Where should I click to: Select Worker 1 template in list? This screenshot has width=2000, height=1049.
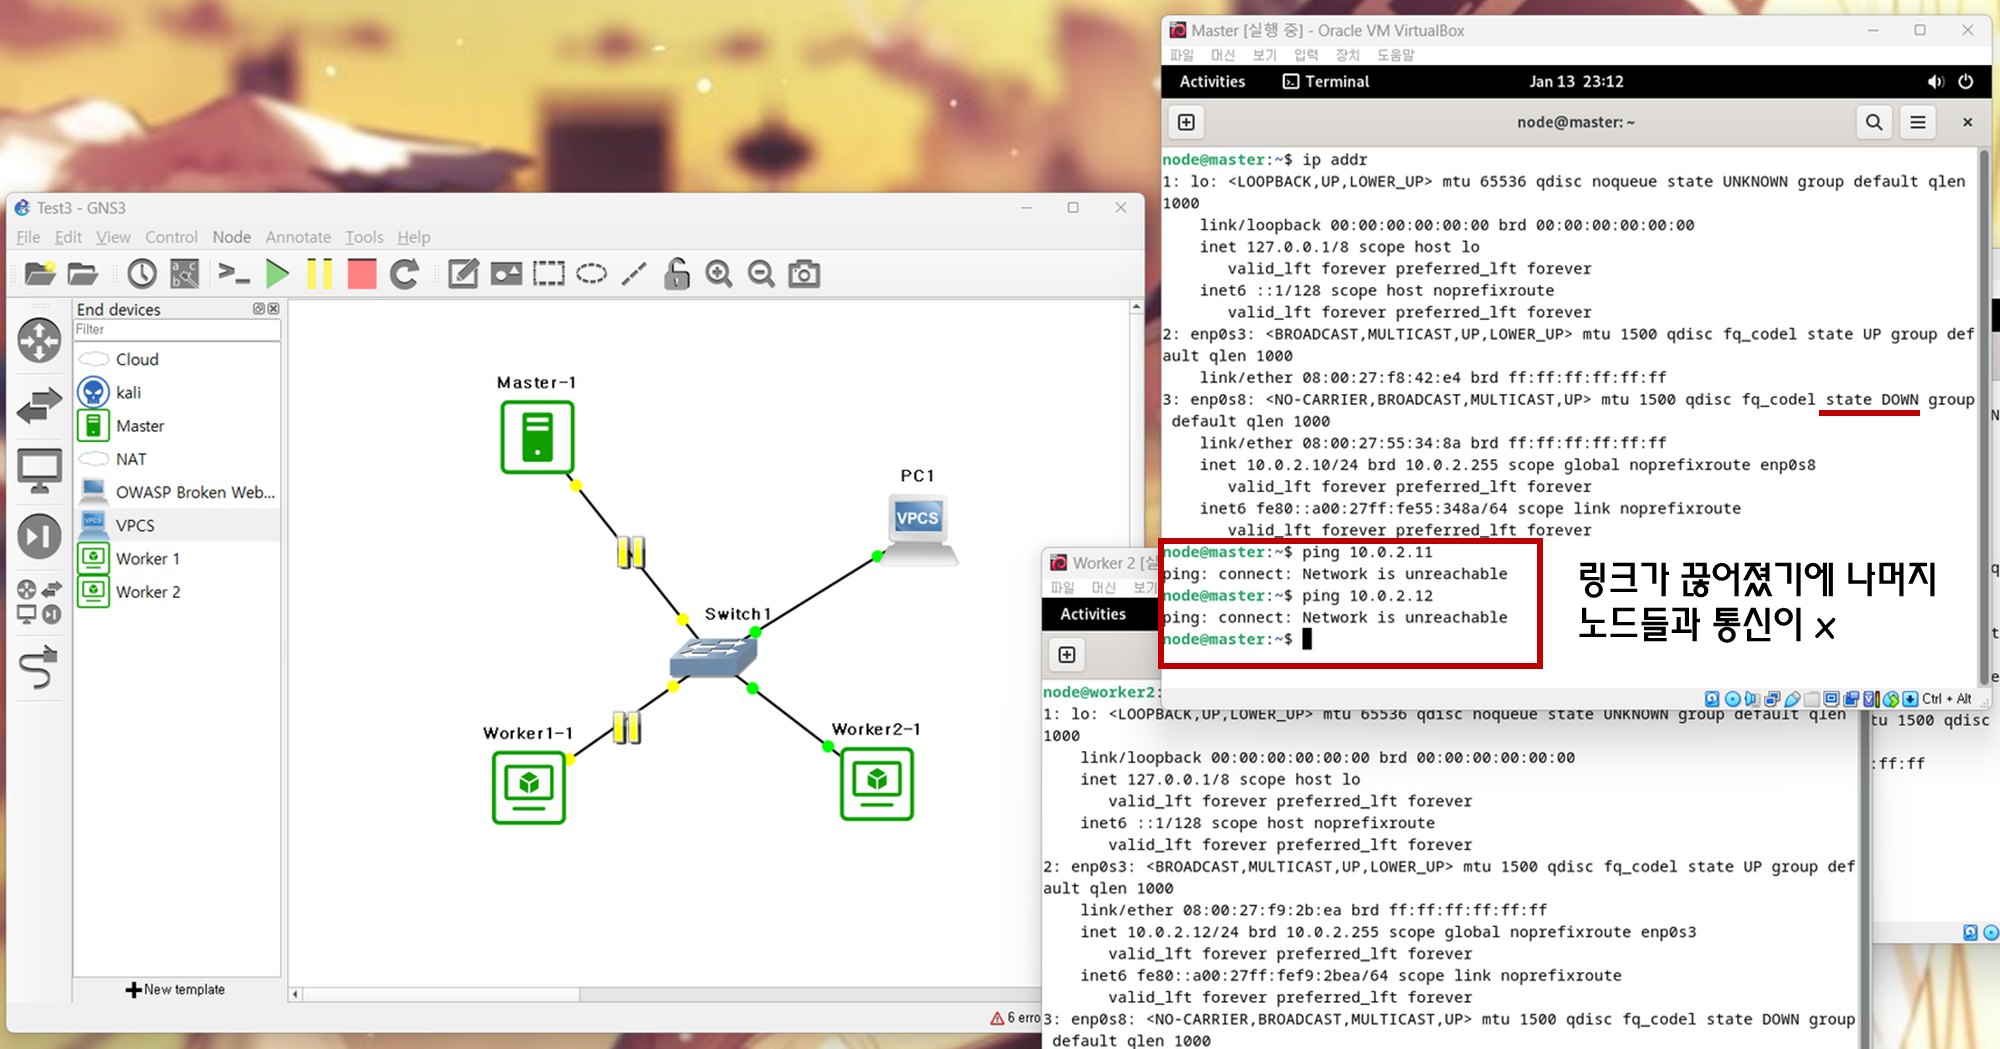177,558
